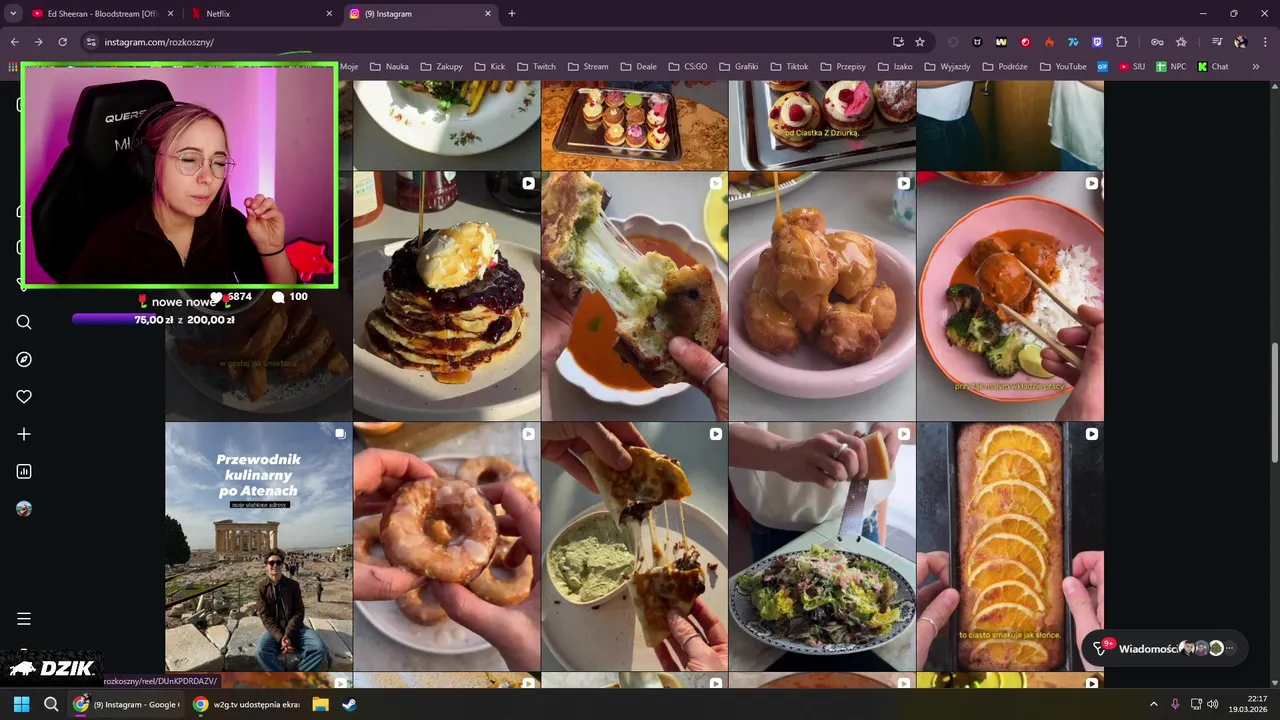The image size is (1280, 720).
Task: Click the yellow W extension icon
Action: [x=1001, y=42]
